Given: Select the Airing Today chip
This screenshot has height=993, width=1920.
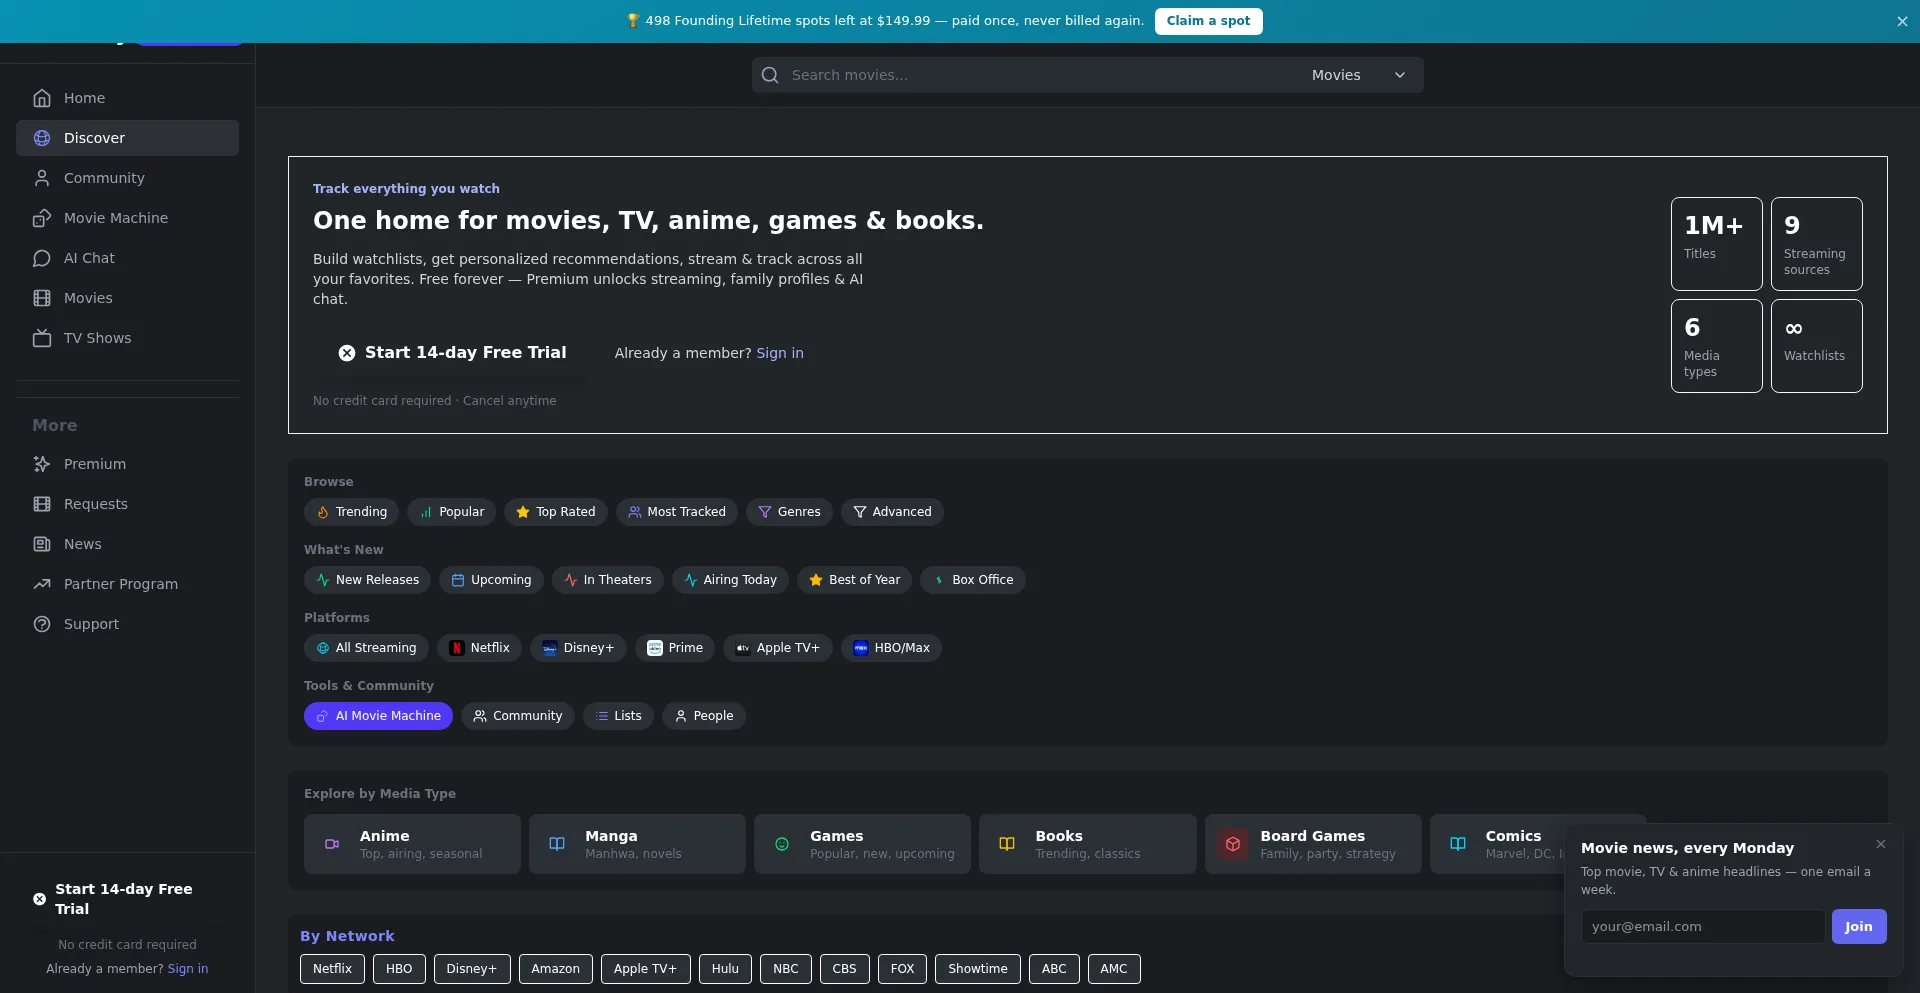Looking at the screenshot, I should (730, 580).
